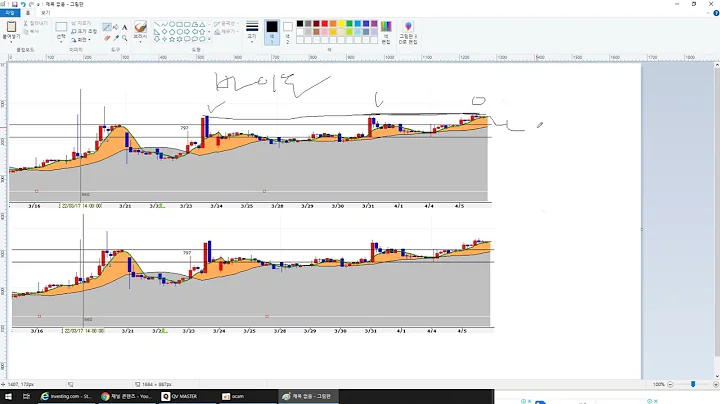720x404 pixels.
Task: Select Color 1 foreground box
Action: [272, 32]
